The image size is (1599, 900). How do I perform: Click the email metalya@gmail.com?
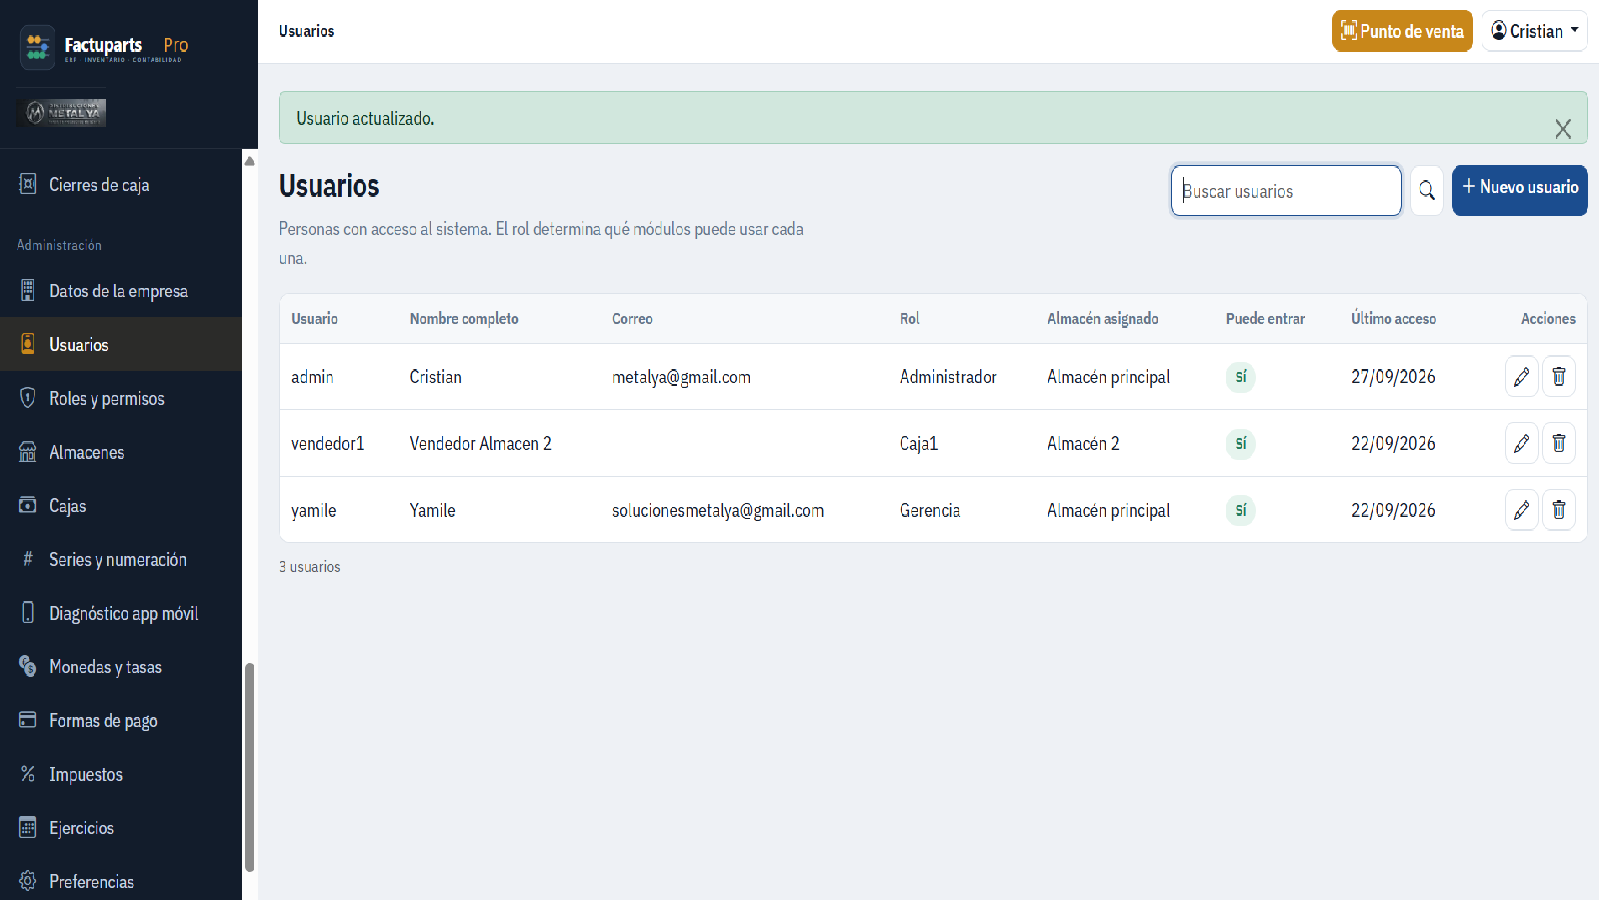coord(681,377)
